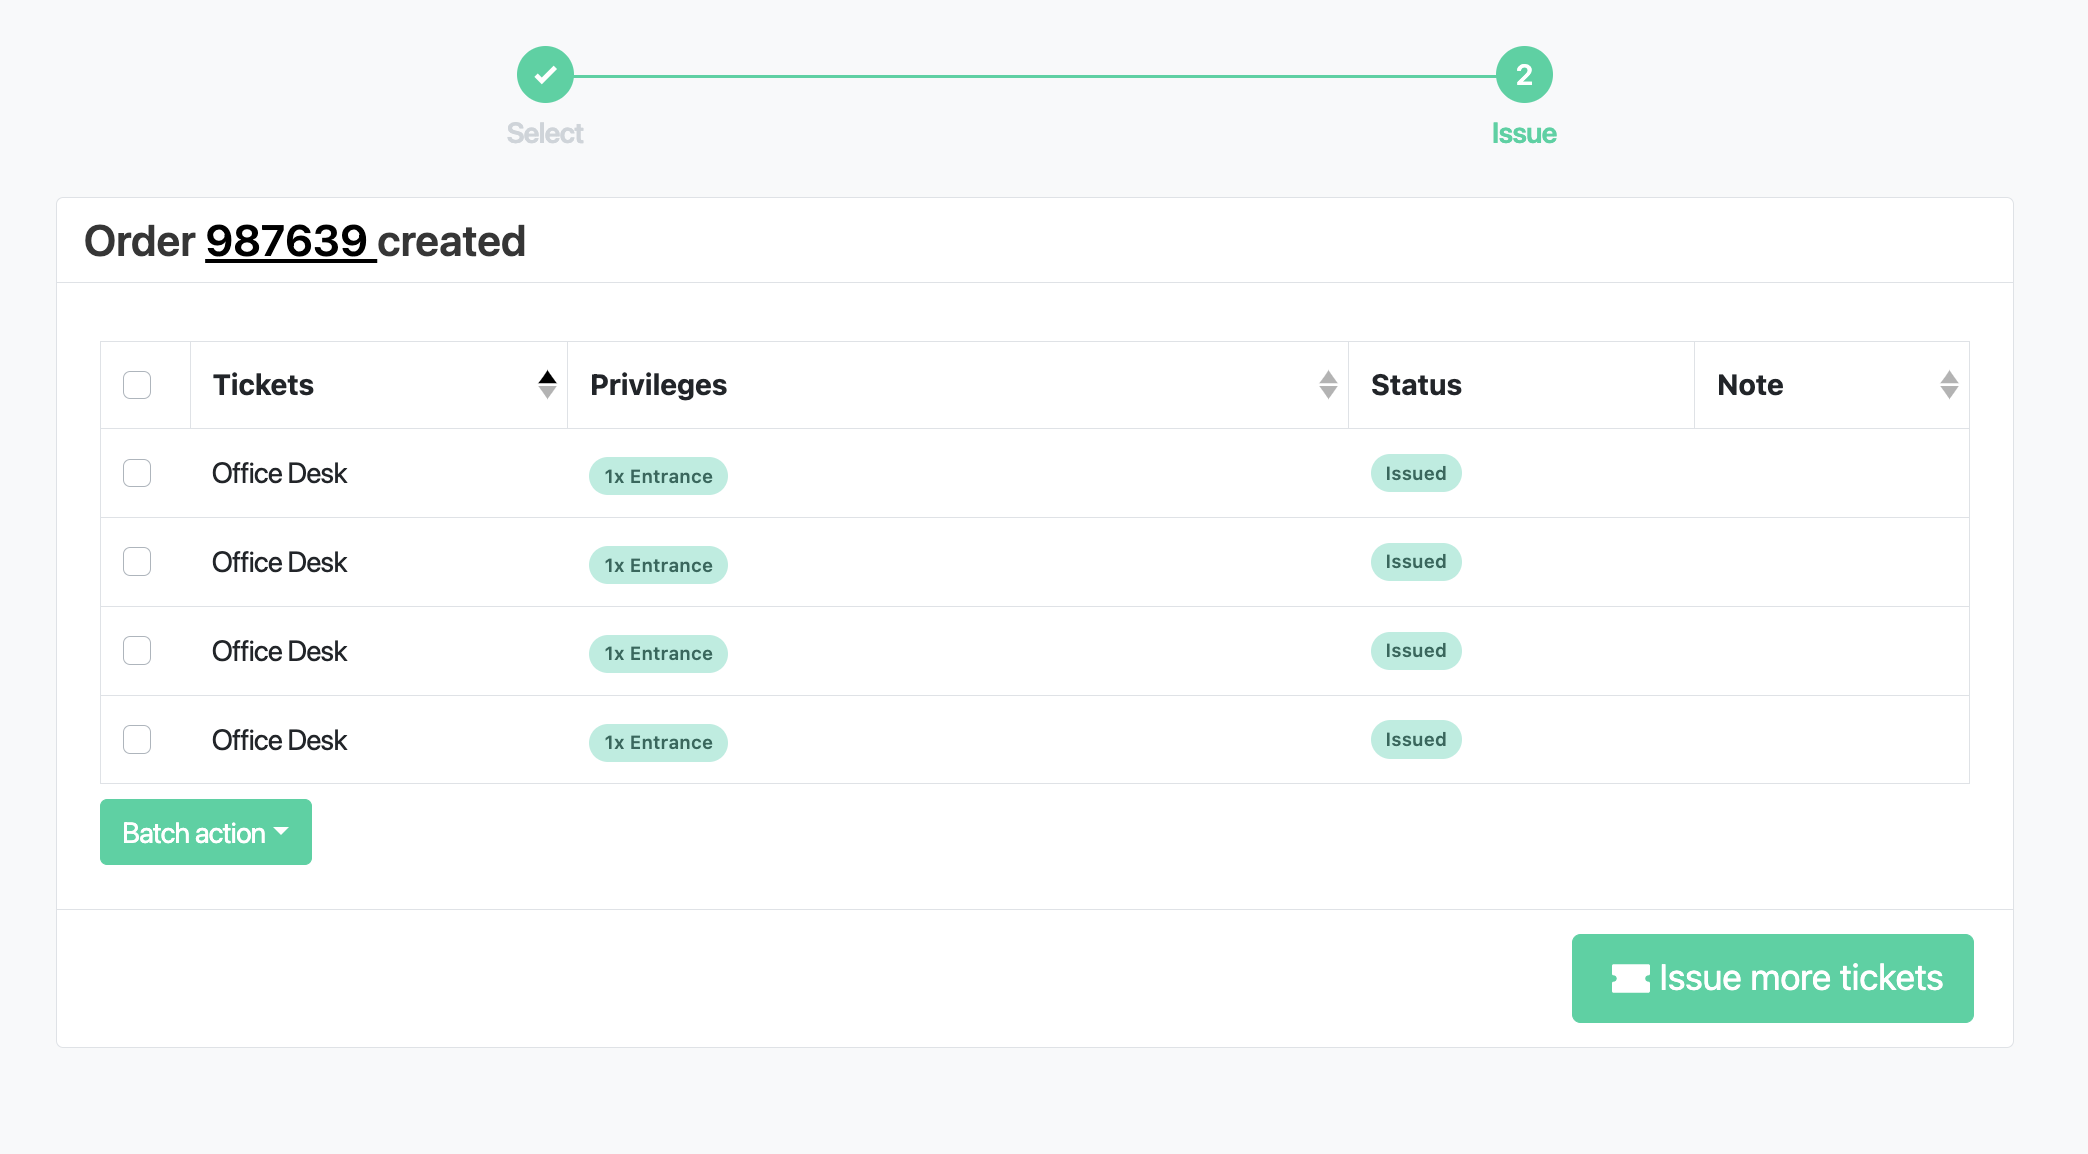
Task: Sort by the Privileges column arrow
Action: click(1328, 385)
